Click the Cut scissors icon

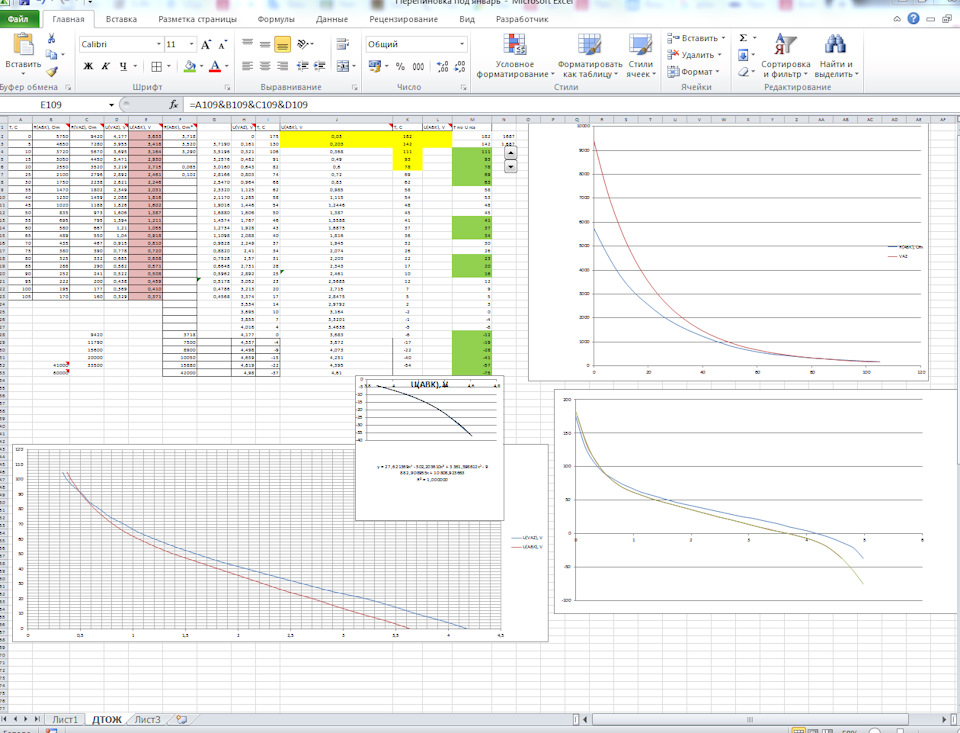tap(52, 39)
